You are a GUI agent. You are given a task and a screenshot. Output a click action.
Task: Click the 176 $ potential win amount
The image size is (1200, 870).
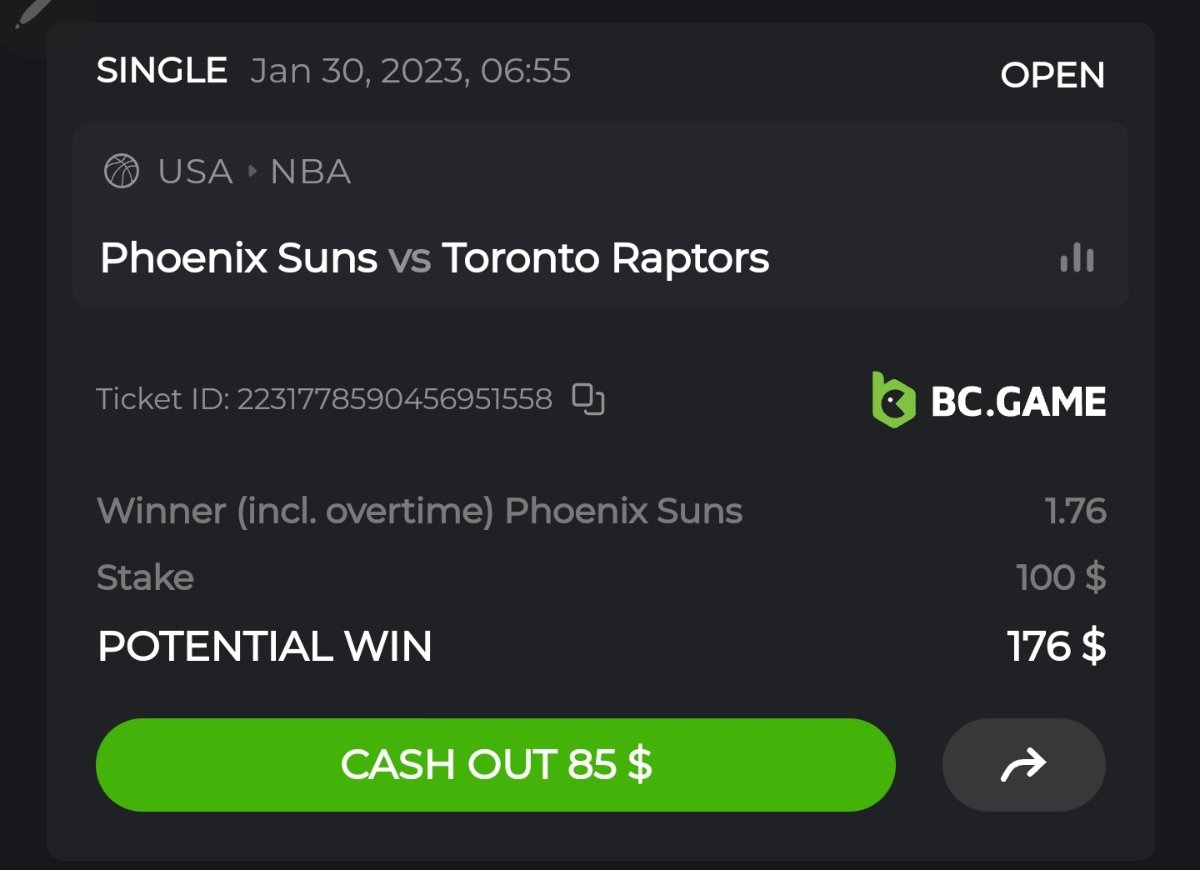pos(1056,646)
